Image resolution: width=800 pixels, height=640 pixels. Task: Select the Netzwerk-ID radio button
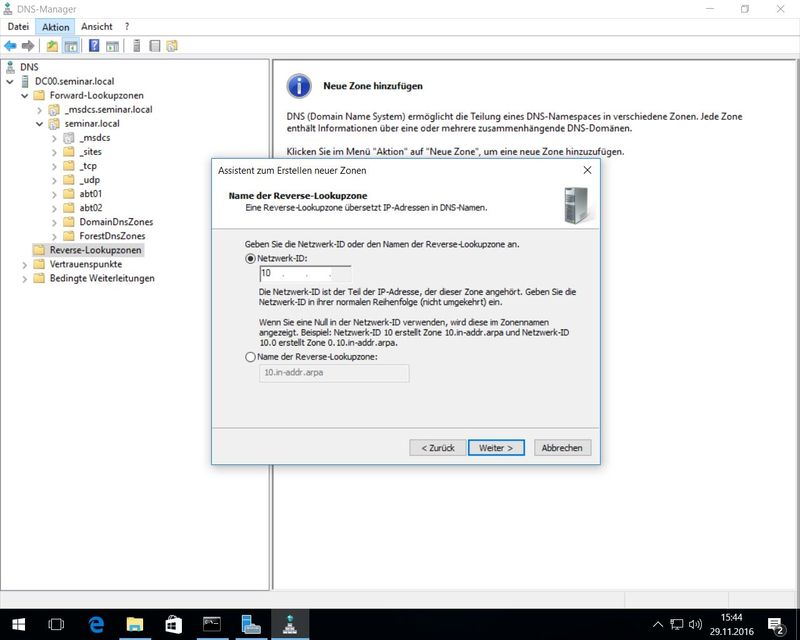pos(250,259)
